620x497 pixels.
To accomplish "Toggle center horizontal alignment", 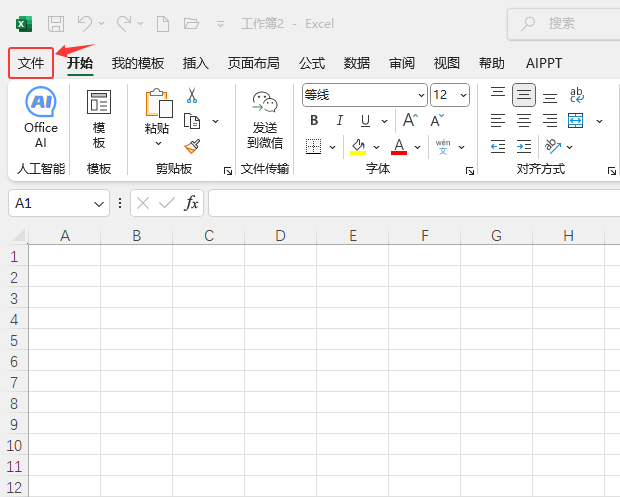I will coord(524,121).
